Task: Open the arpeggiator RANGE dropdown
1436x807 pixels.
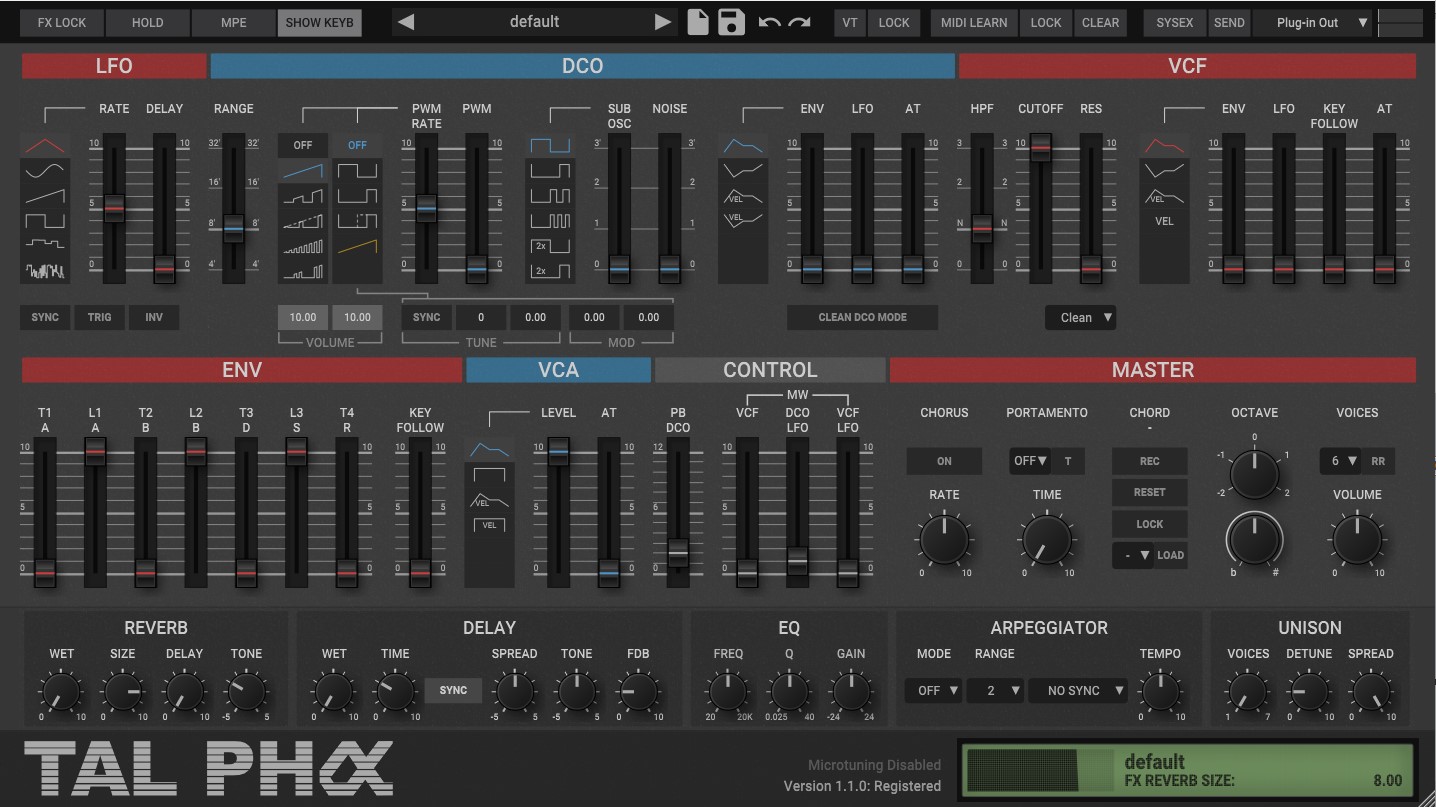Action: (995, 690)
